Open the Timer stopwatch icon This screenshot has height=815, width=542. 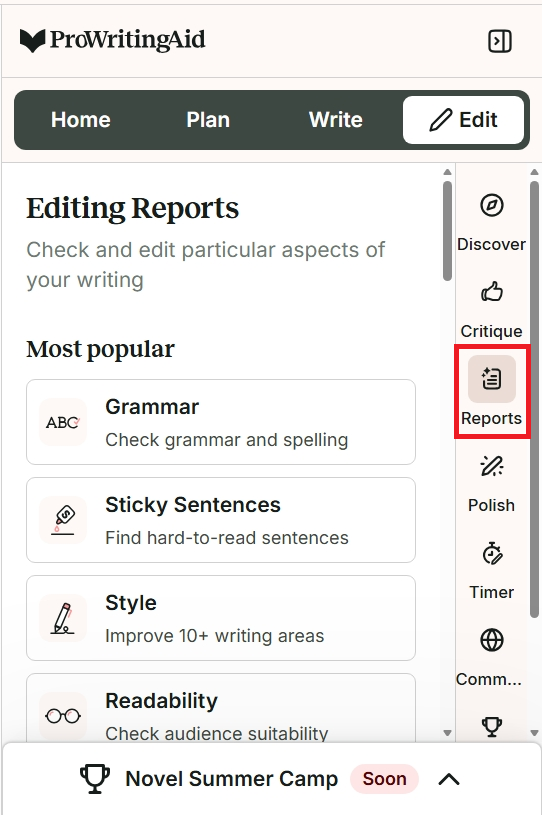tap(492, 553)
